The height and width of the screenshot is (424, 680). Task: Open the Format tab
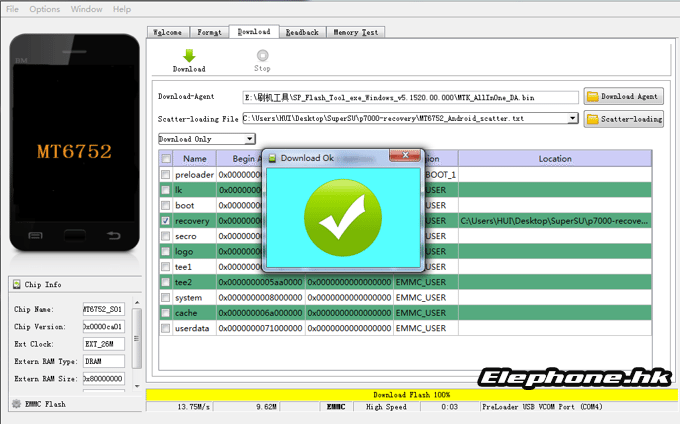[x=211, y=32]
